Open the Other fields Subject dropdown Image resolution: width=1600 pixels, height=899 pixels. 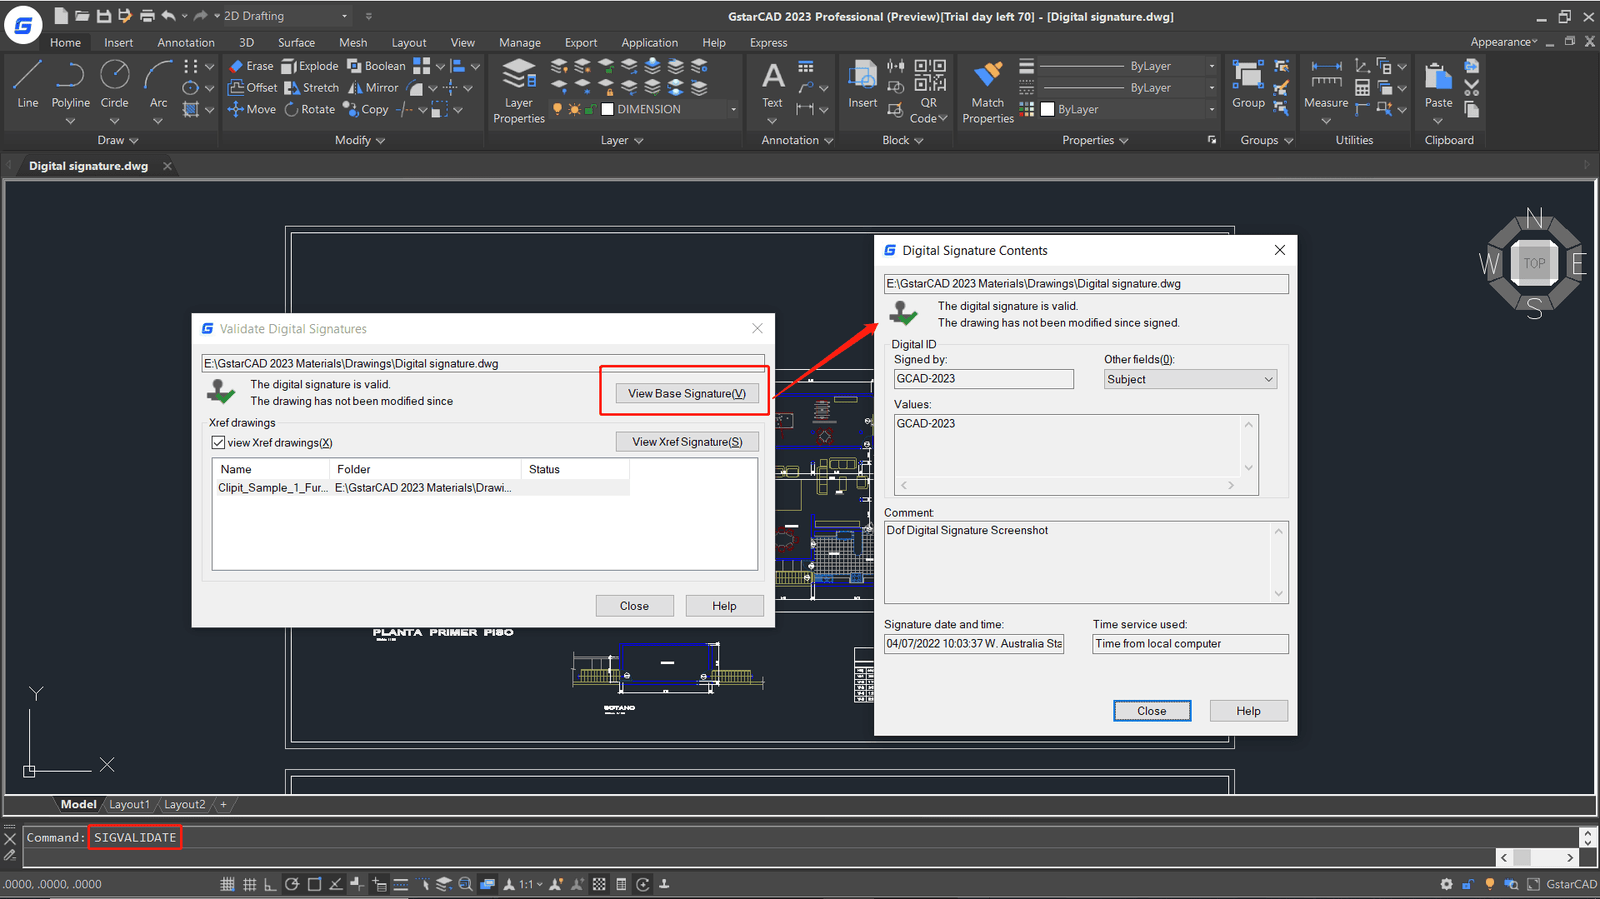1190,379
